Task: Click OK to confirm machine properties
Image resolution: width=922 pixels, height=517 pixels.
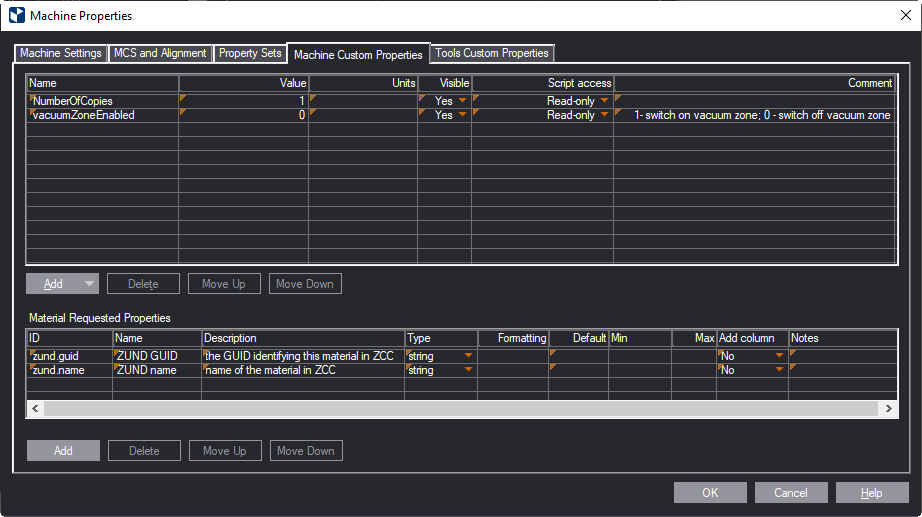Action: tap(709, 493)
